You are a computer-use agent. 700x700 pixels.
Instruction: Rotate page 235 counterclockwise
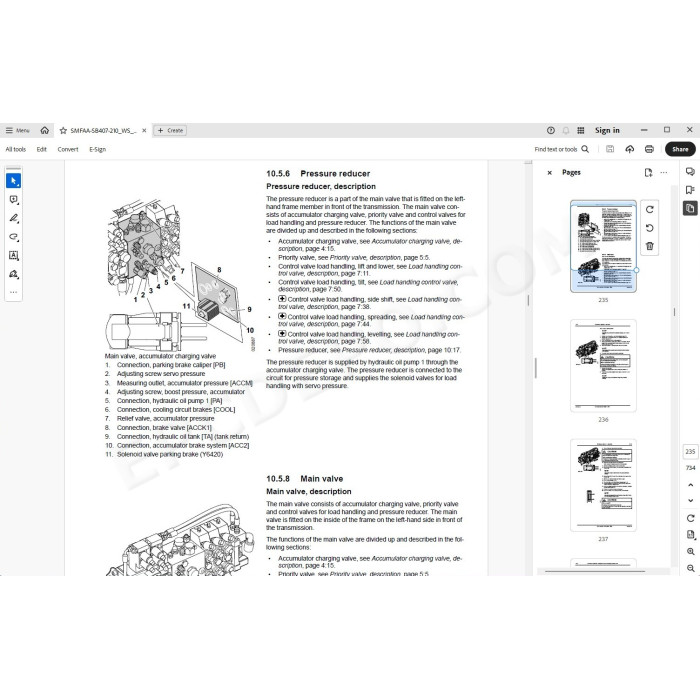coord(650,228)
